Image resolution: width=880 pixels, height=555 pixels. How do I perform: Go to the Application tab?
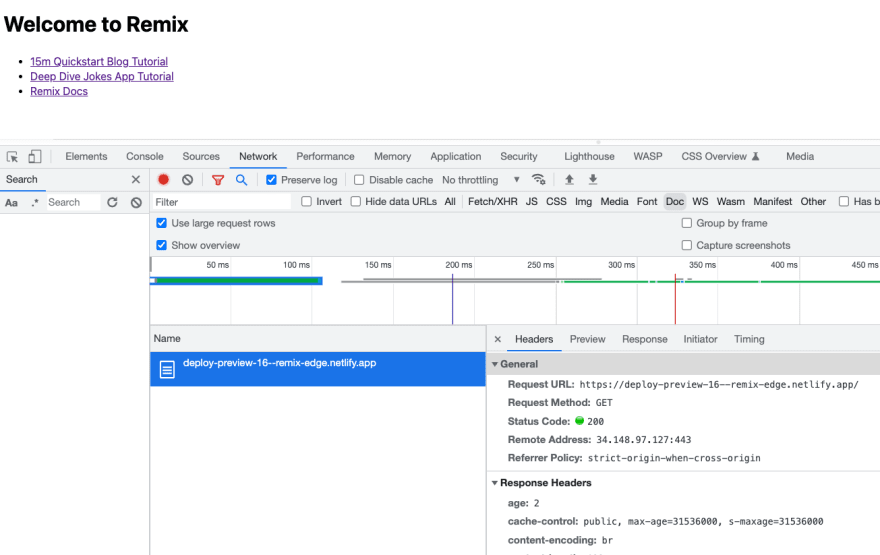point(456,157)
